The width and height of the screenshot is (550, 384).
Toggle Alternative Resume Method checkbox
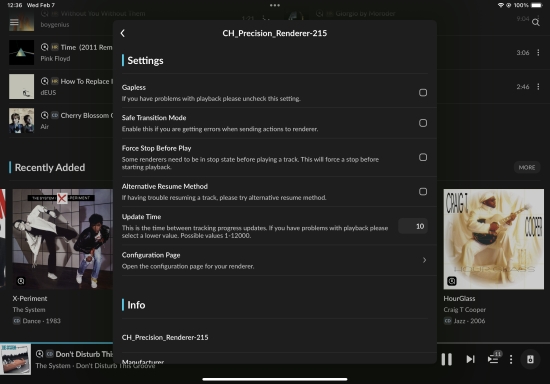(423, 191)
